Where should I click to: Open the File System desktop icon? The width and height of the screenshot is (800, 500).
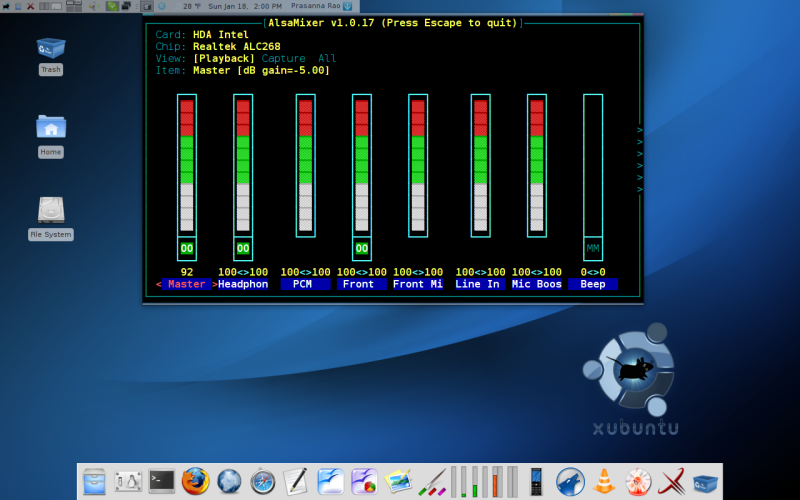point(51,210)
